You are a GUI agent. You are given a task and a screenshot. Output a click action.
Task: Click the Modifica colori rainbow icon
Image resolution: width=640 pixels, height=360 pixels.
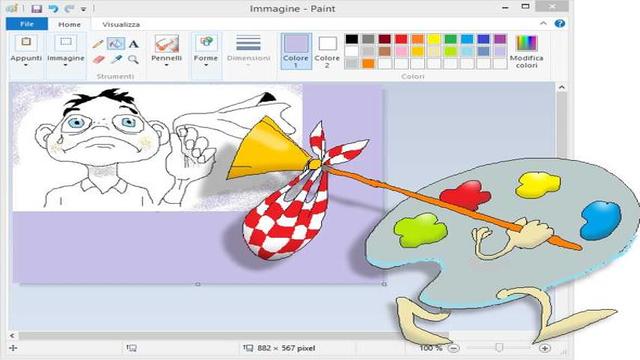tap(527, 43)
